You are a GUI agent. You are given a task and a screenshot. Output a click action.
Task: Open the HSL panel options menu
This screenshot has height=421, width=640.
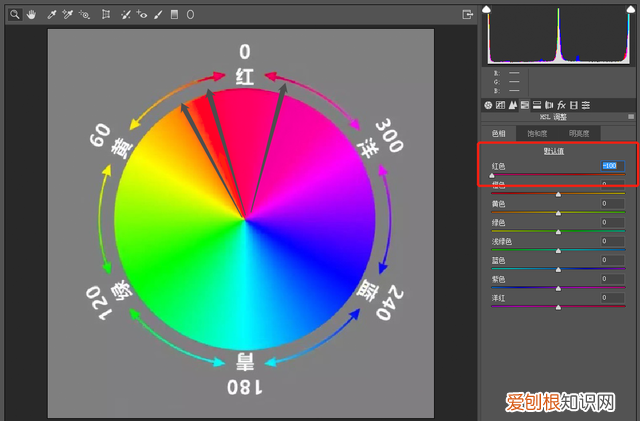coord(631,117)
